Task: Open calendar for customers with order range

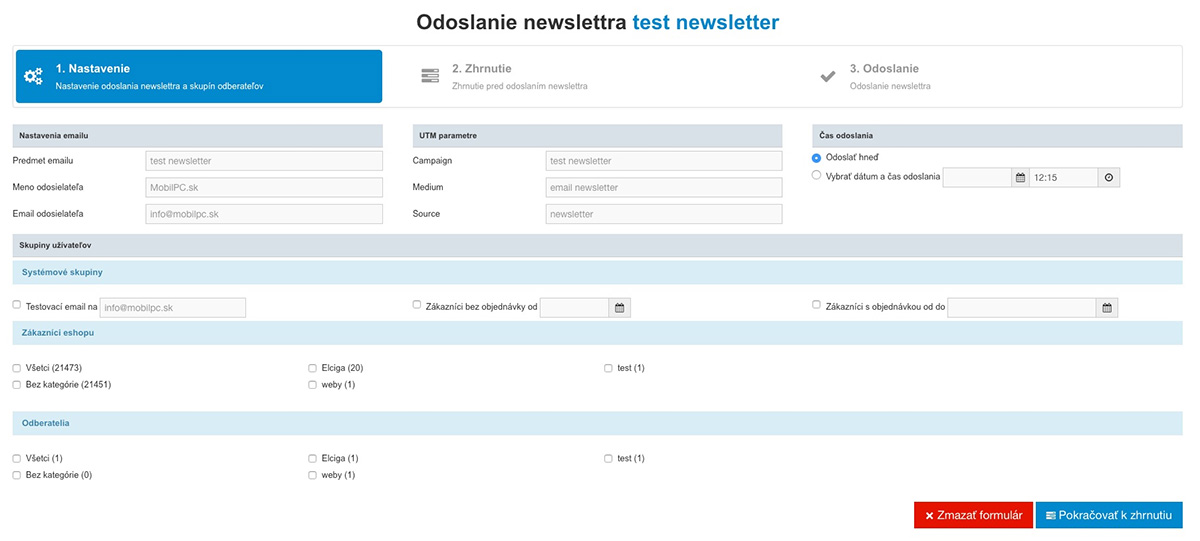Action: pos(1107,308)
